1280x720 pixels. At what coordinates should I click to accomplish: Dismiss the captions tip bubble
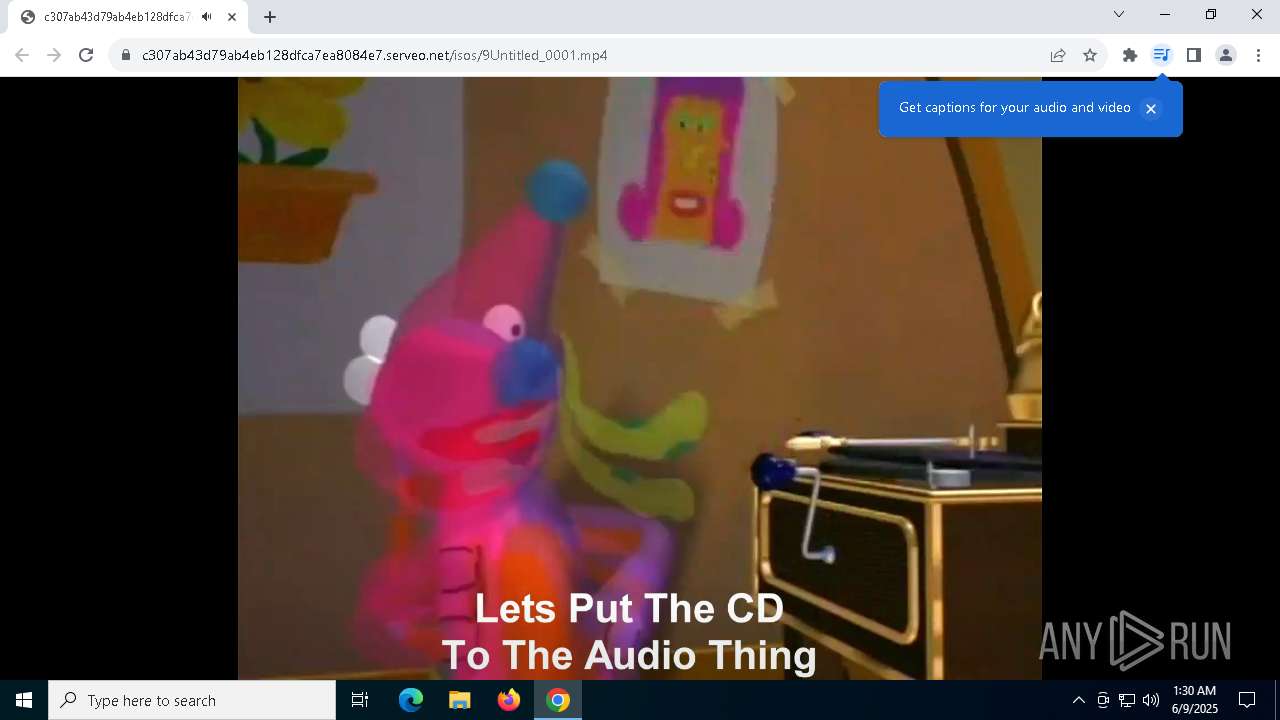coord(1151,108)
